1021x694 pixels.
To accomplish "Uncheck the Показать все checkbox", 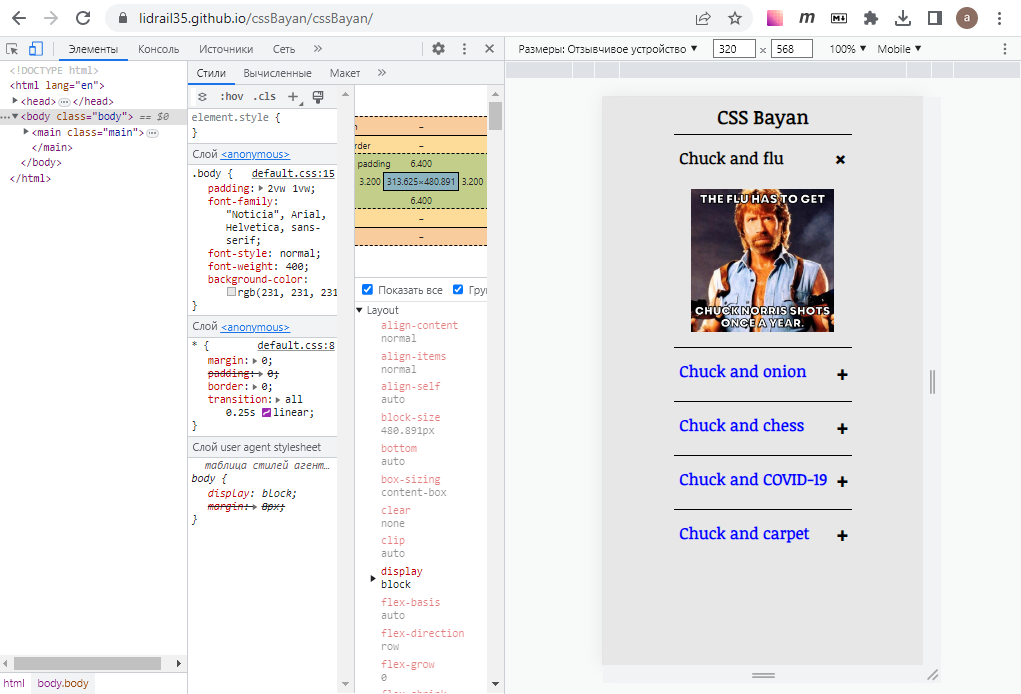I will point(366,289).
